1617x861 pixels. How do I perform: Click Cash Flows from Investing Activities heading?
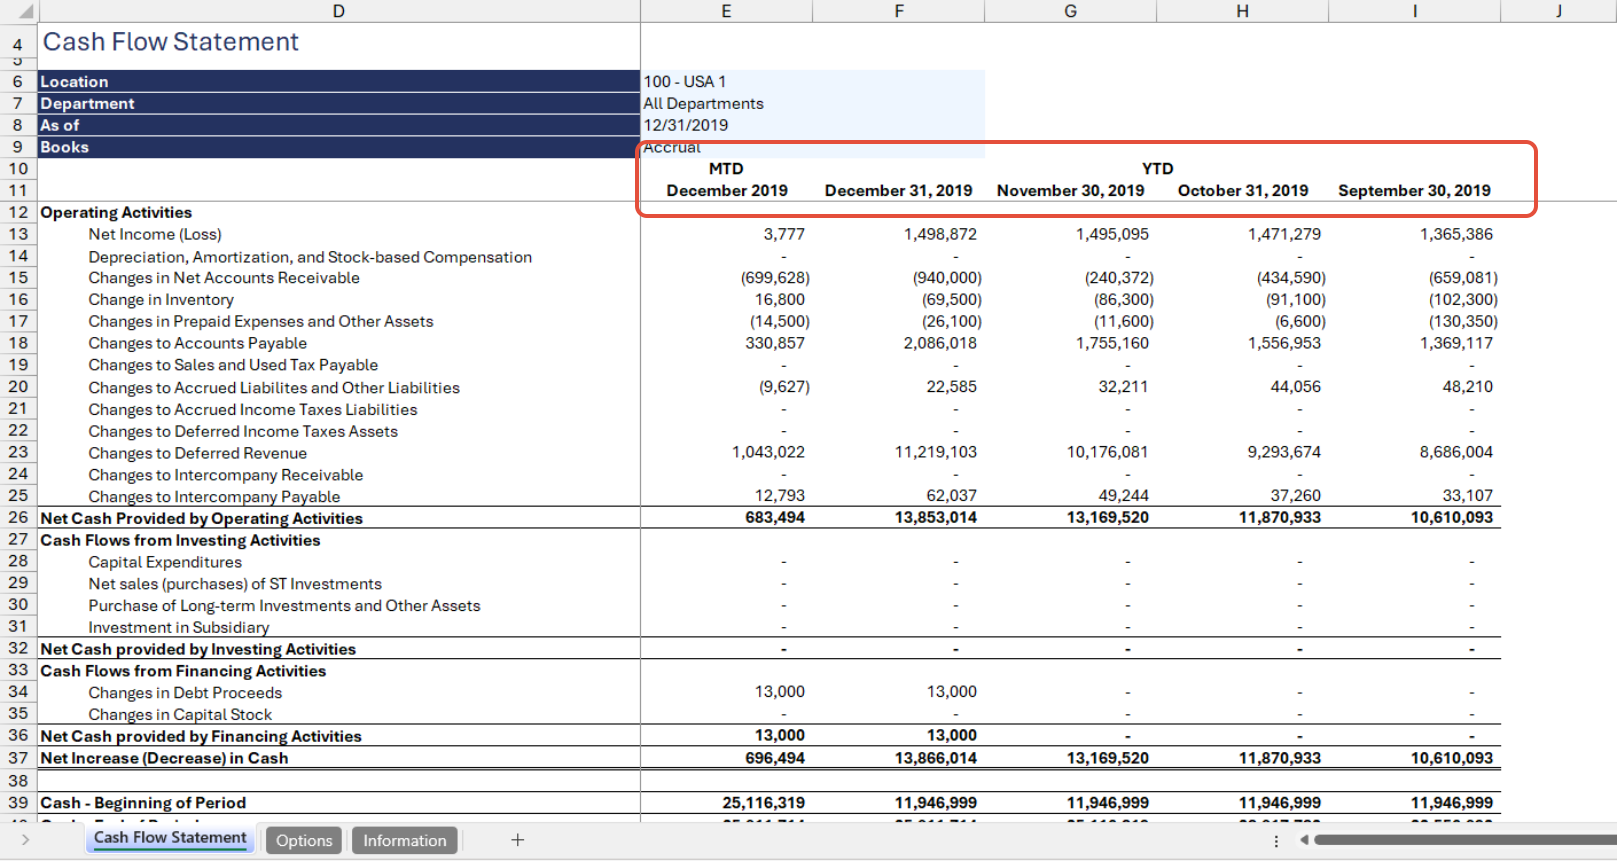(180, 540)
